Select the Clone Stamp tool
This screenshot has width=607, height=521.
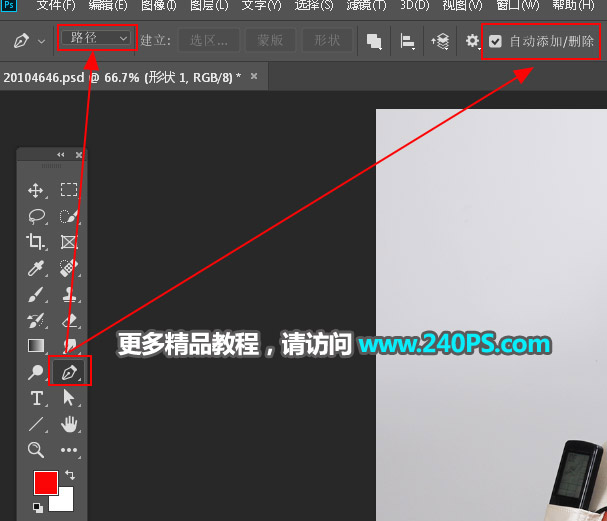click(x=69, y=295)
